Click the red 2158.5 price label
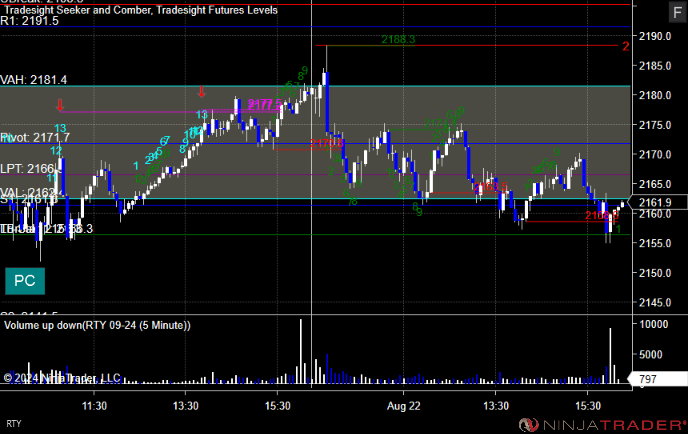This screenshot has height=434, width=688. coord(602,215)
